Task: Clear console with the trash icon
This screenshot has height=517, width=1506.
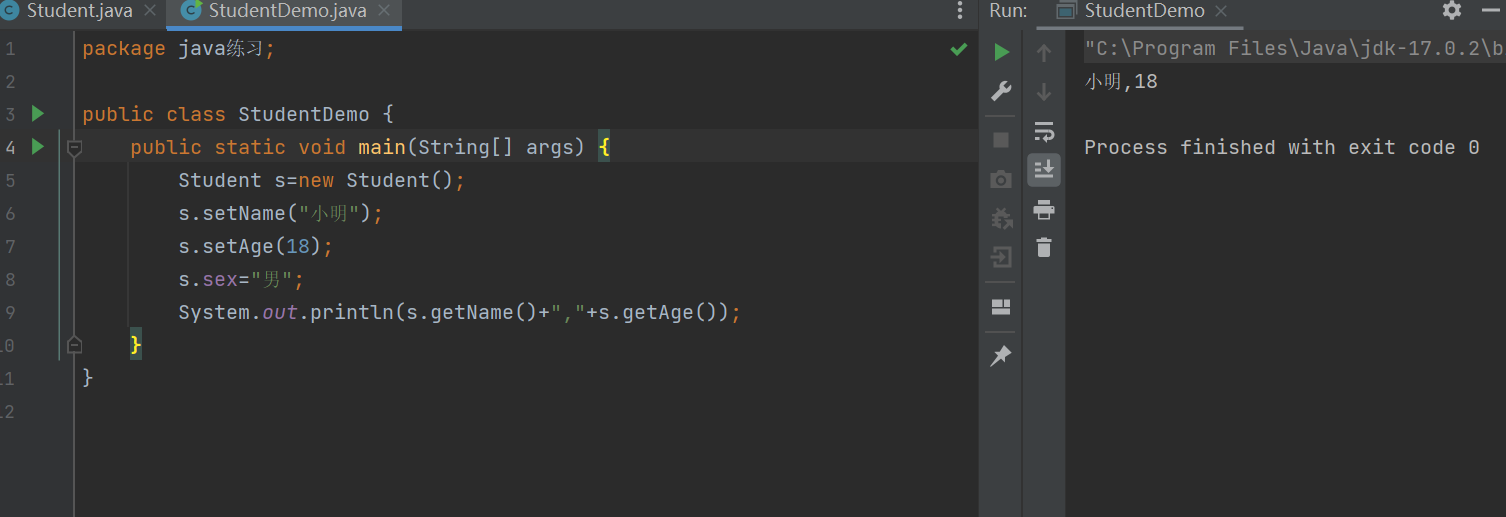Action: click(1044, 247)
